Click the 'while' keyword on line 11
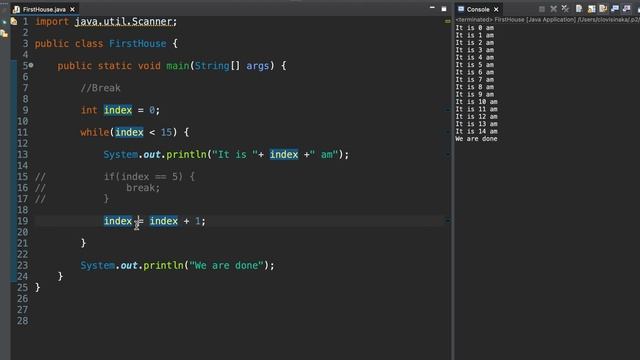This screenshot has height=360, width=640. 95,132
